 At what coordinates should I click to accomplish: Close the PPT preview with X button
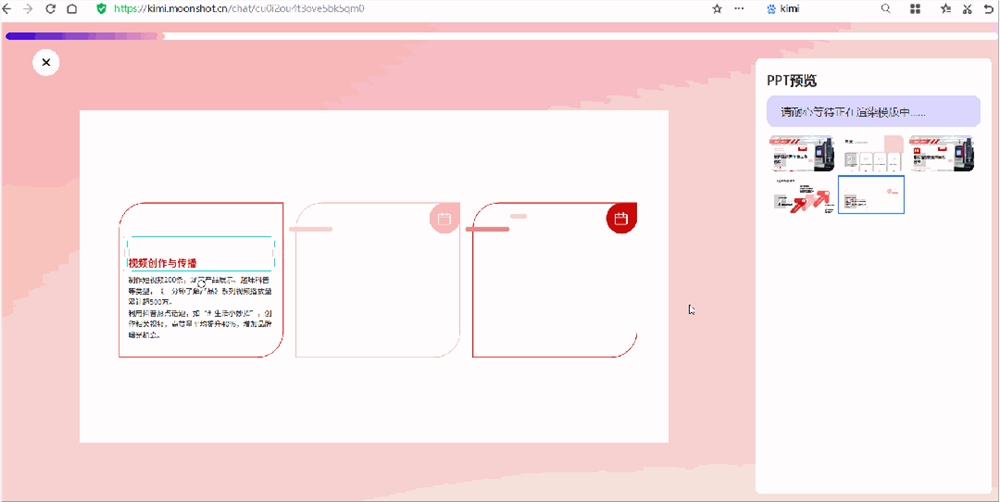[x=46, y=63]
